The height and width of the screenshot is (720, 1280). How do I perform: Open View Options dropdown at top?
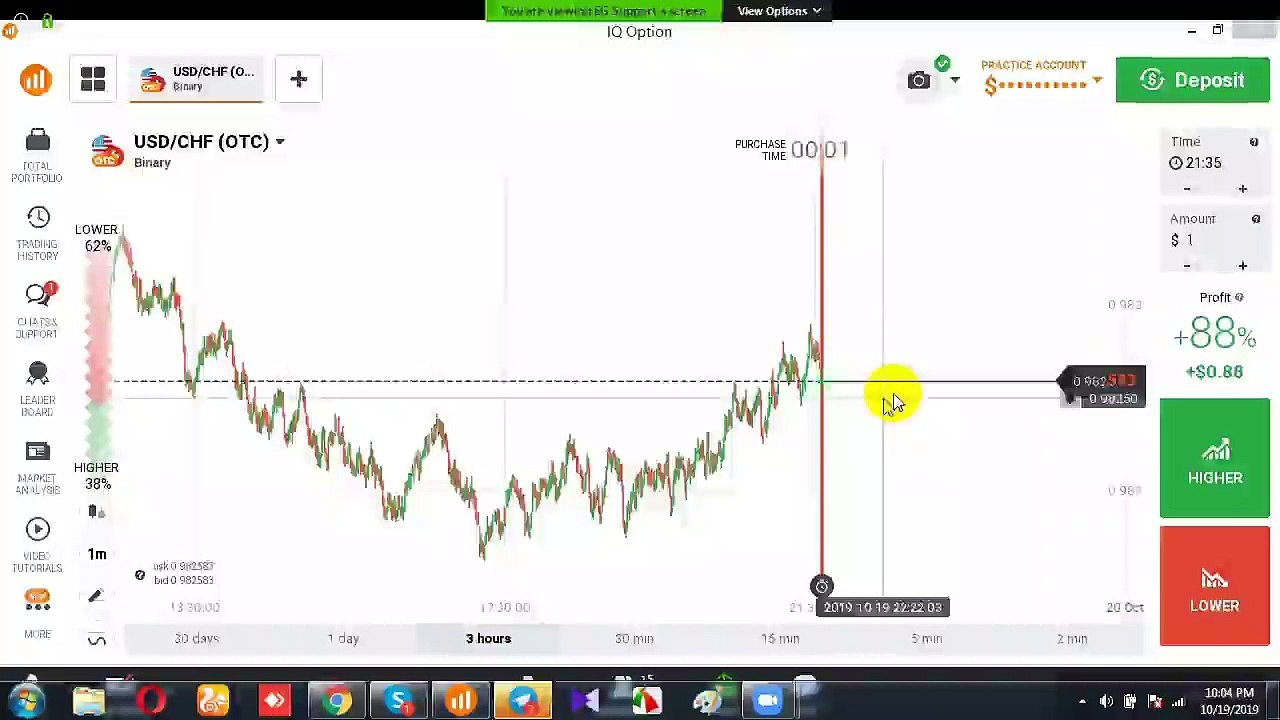(x=779, y=11)
